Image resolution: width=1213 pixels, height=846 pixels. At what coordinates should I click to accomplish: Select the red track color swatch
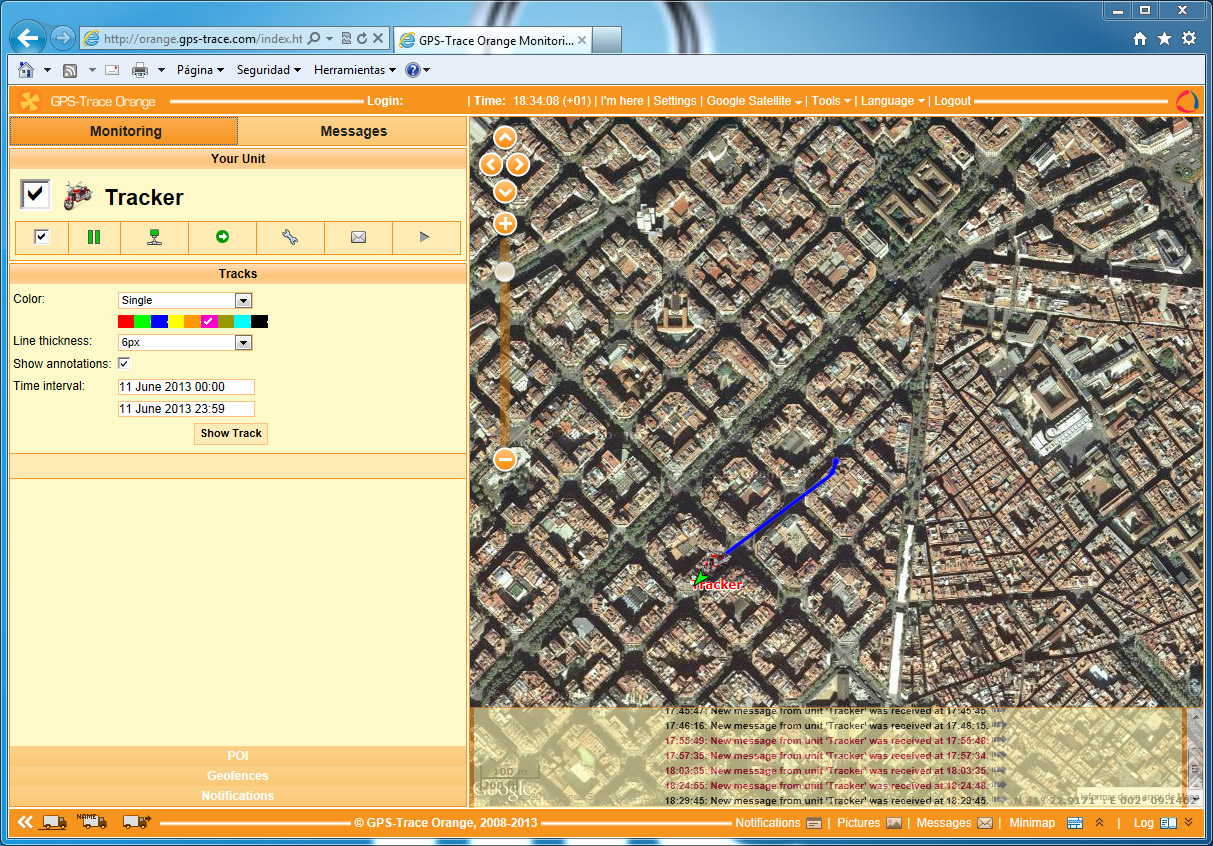[x=126, y=321]
